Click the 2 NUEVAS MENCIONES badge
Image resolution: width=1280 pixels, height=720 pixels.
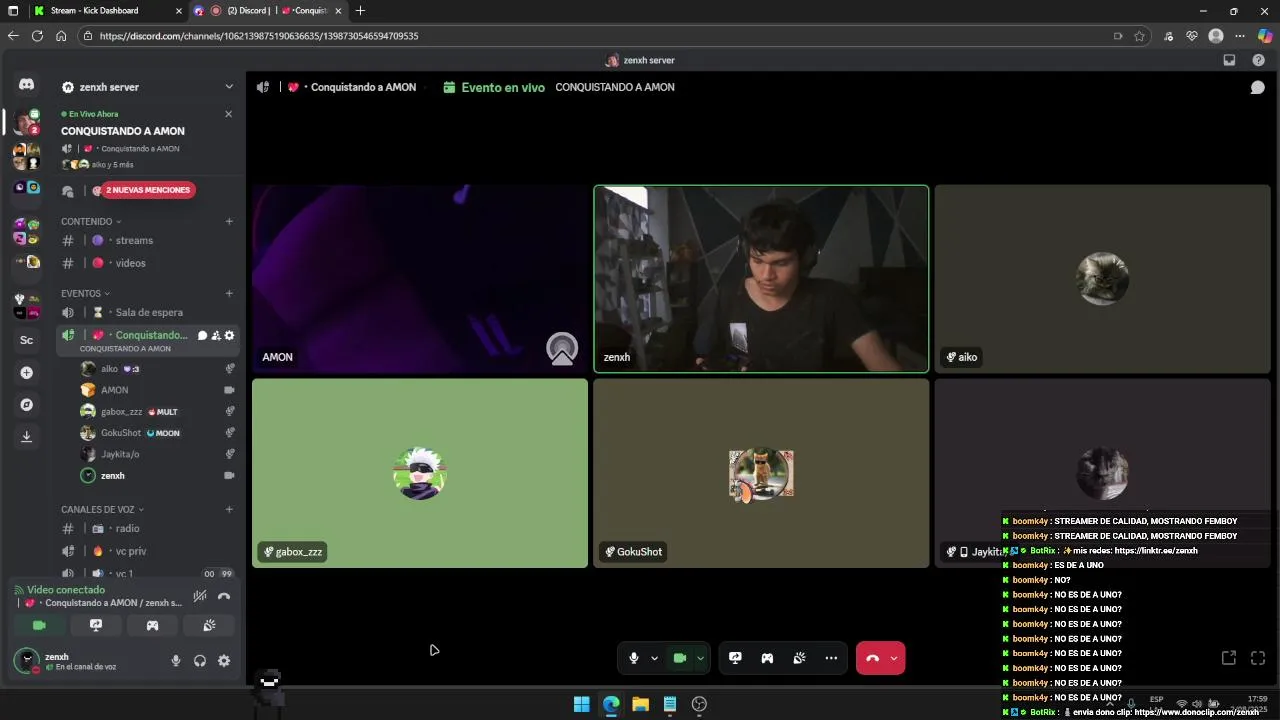[x=146, y=190]
